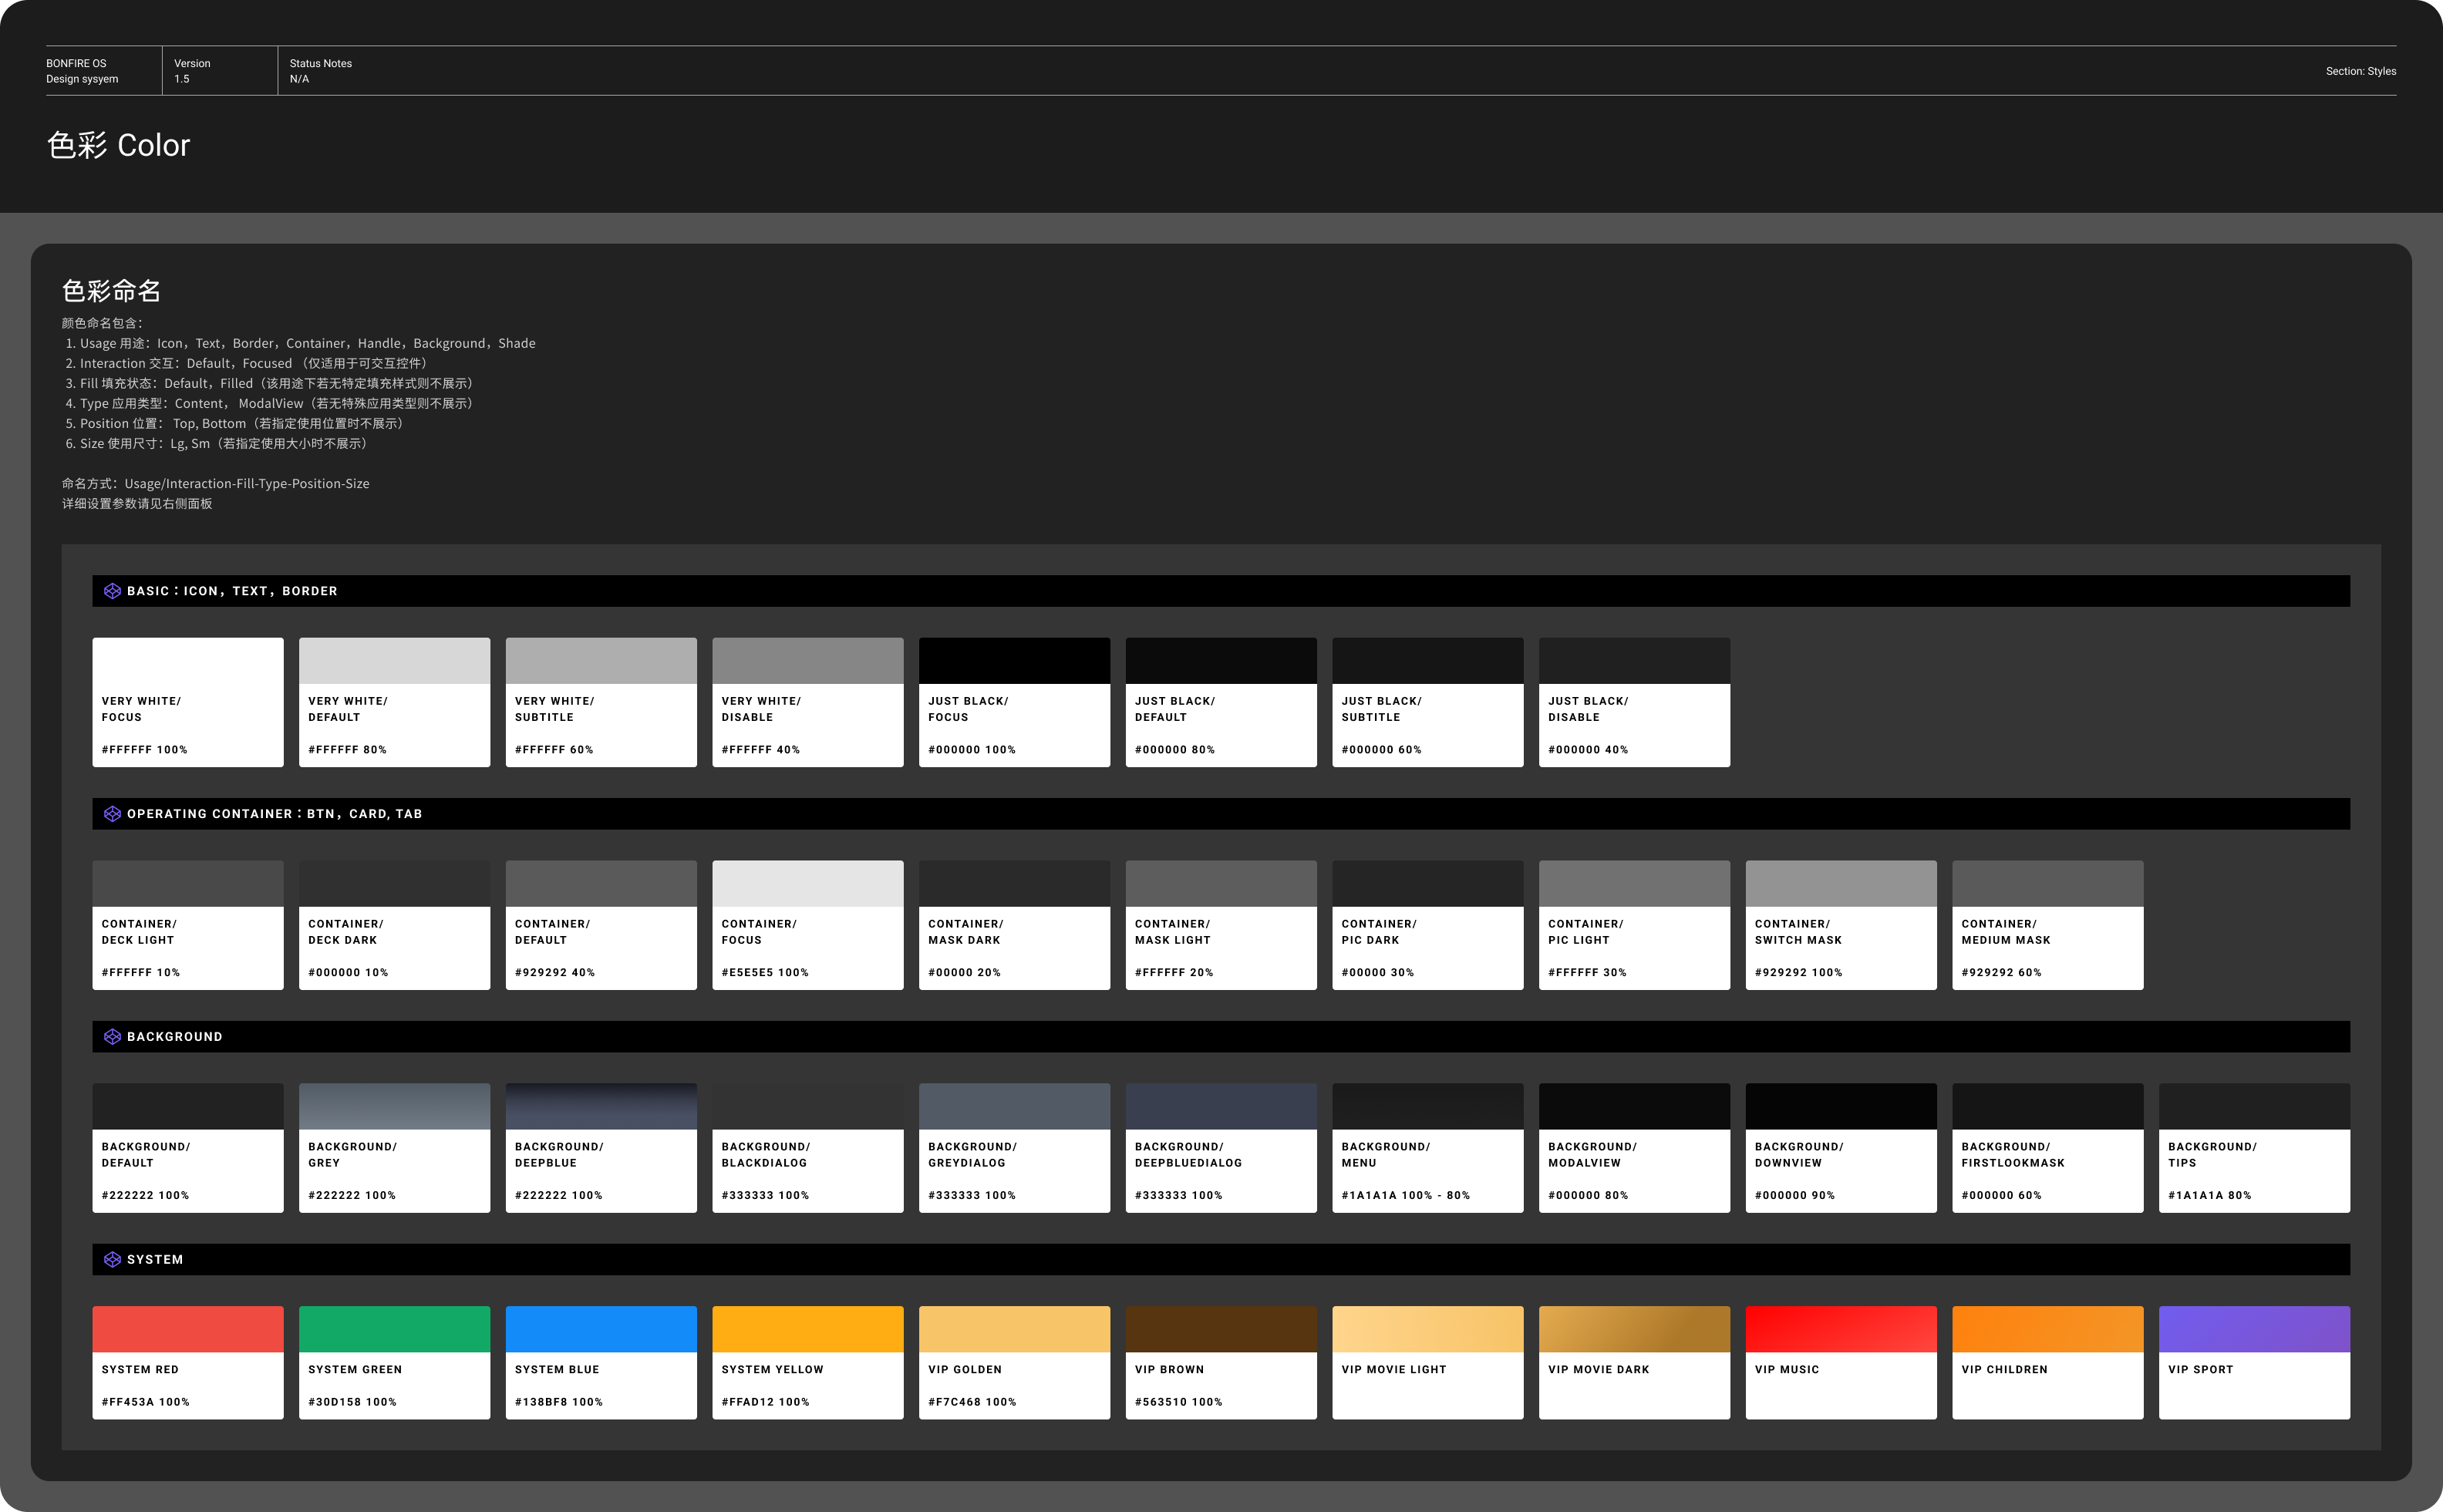Select the VIP Sport purple gradient
Screen dimensions: 2443x1512
coord(2254,1329)
